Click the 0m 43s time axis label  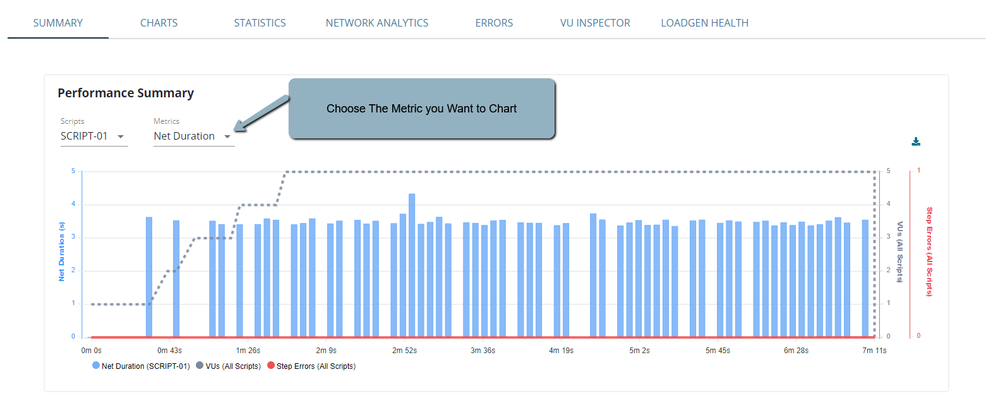coord(167,351)
